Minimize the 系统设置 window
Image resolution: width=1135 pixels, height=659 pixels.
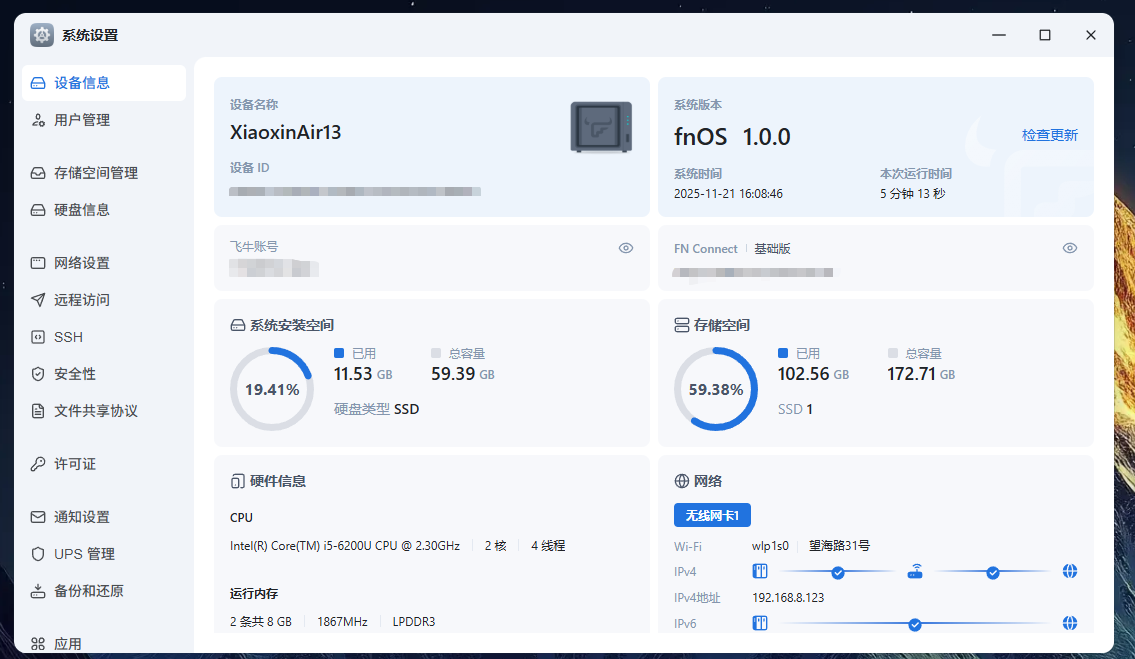(x=999, y=35)
